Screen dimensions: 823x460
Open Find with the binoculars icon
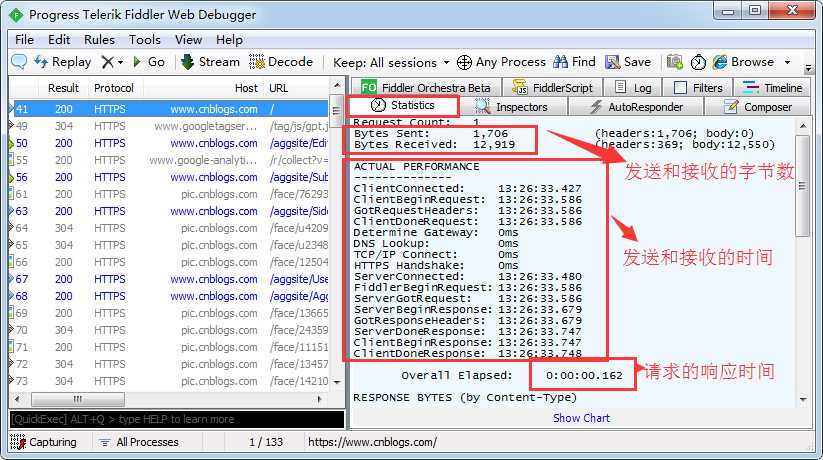click(574, 62)
